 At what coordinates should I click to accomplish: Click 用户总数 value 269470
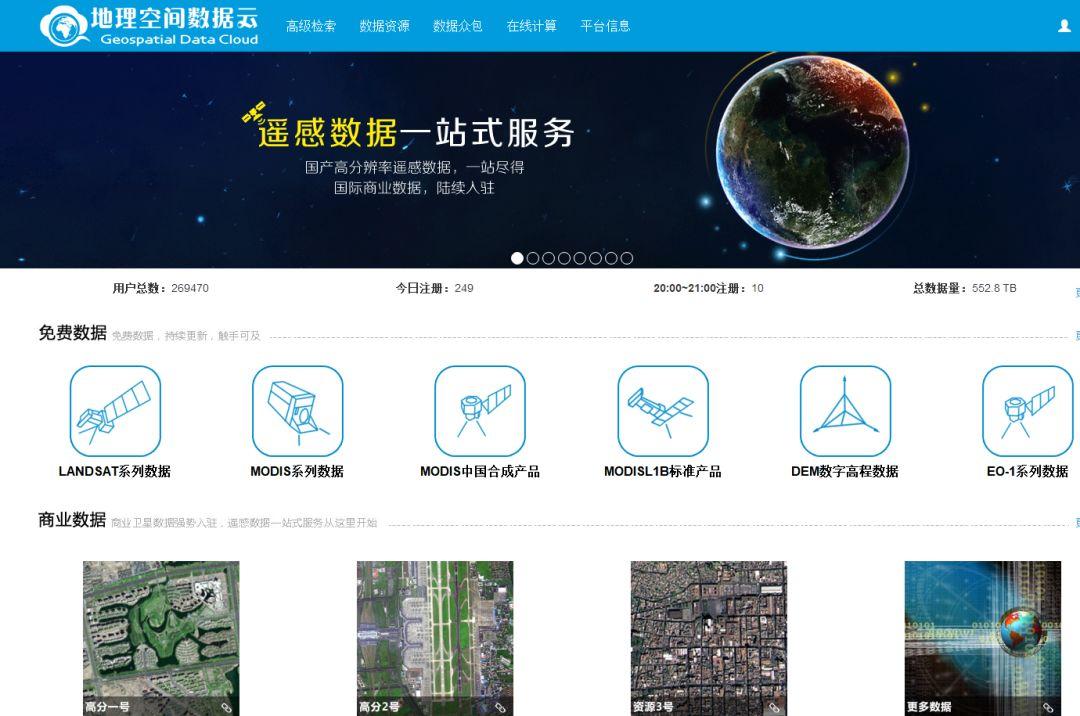[x=190, y=288]
